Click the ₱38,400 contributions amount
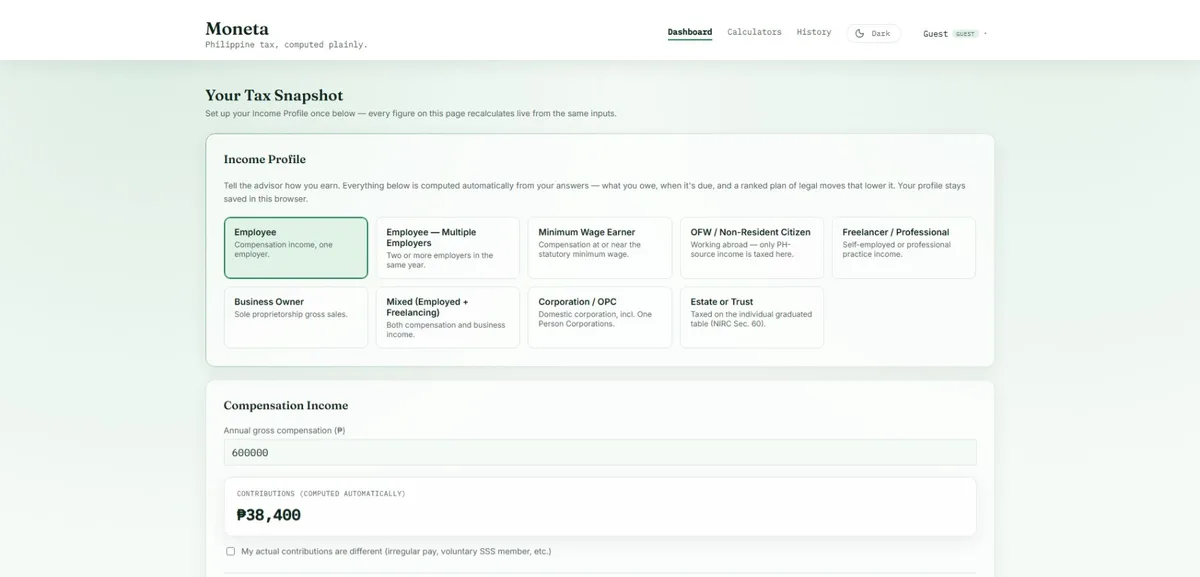Viewport: 1200px width, 577px height. (x=269, y=515)
